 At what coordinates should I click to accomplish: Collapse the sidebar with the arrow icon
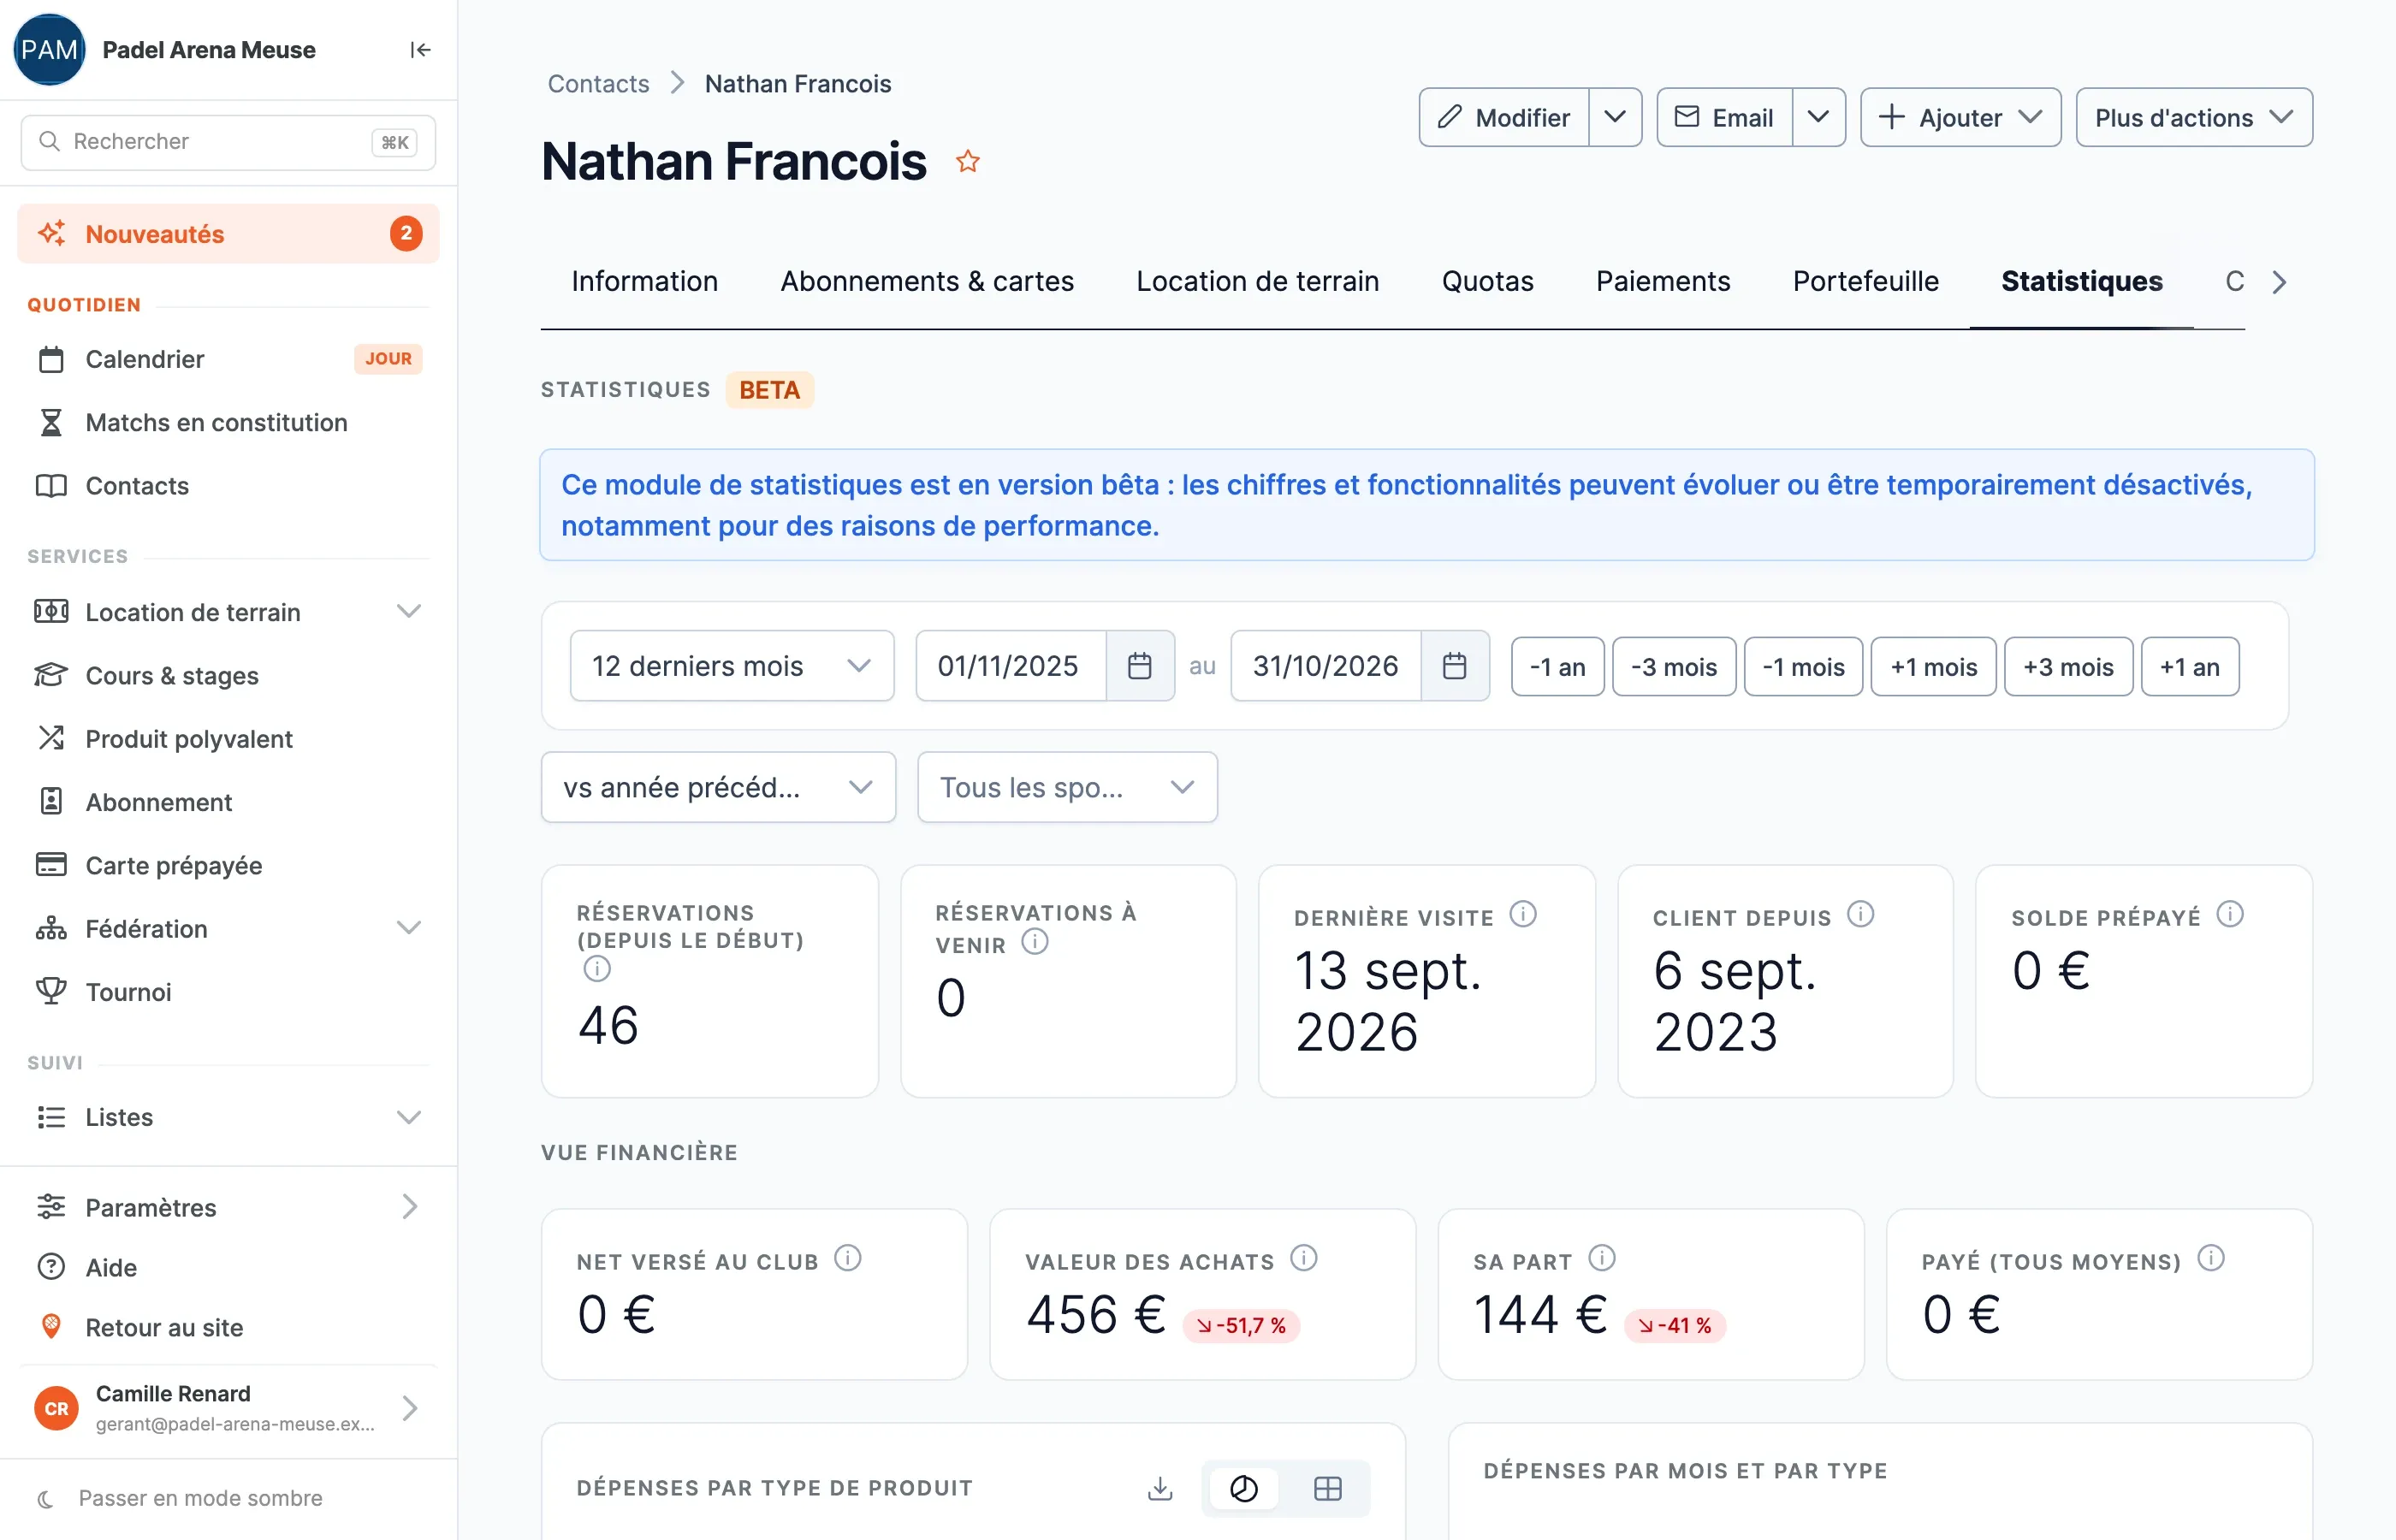pos(420,50)
